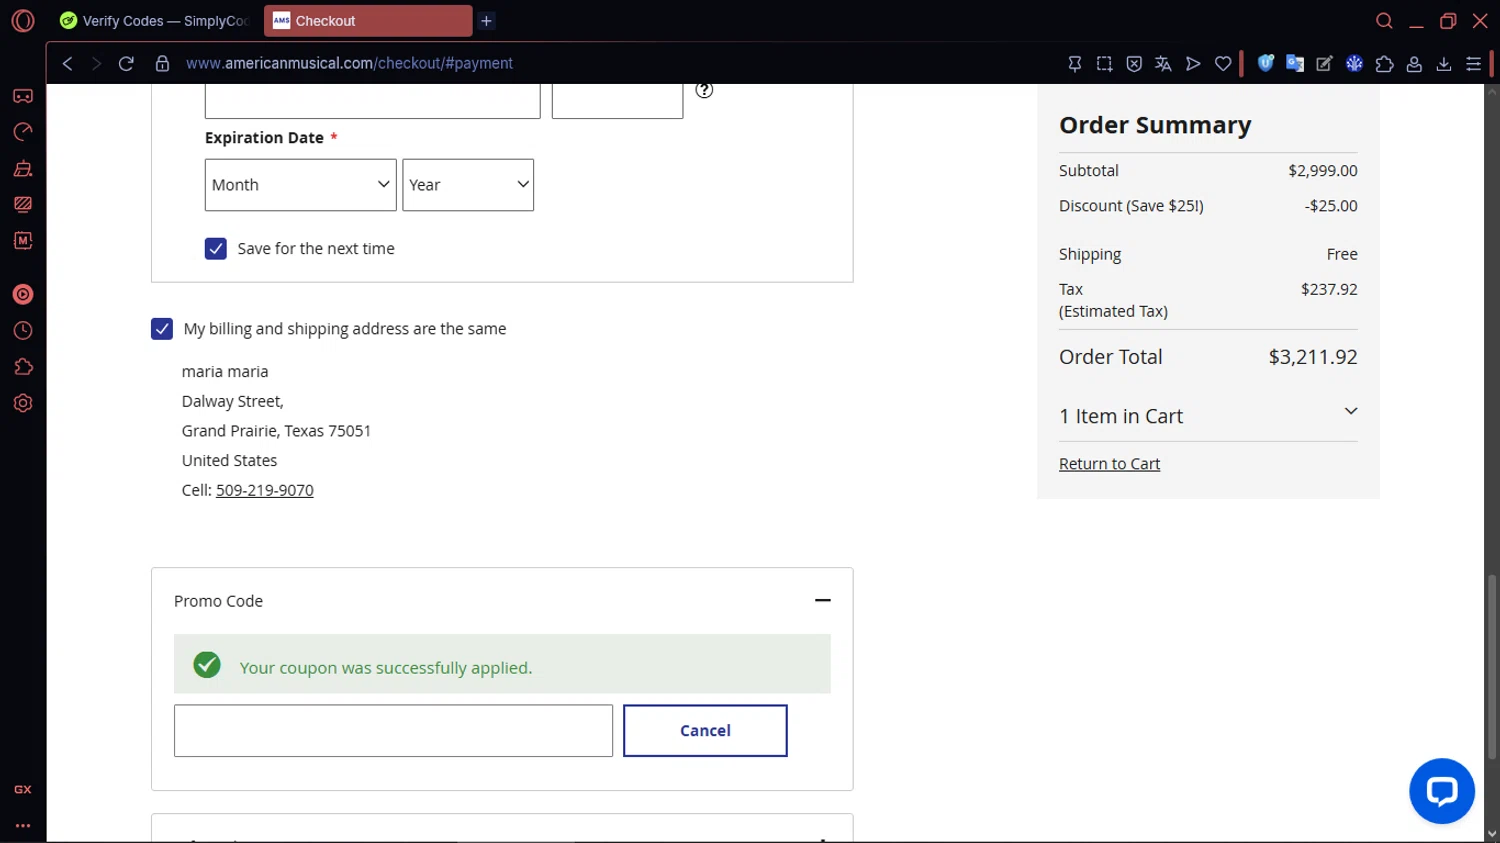The height and width of the screenshot is (843, 1500).
Task: Open extensions puzzle icon in toolbar
Action: (x=1384, y=63)
